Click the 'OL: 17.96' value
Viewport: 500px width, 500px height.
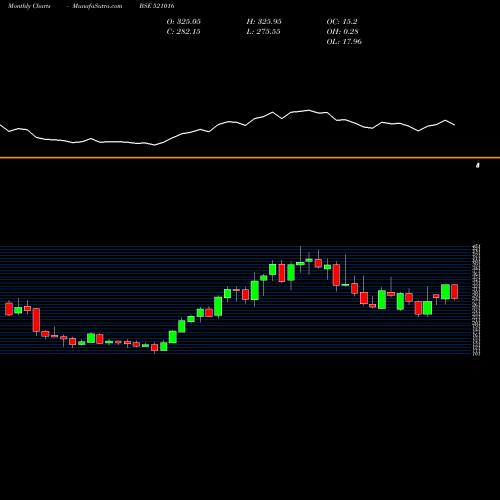344,42
